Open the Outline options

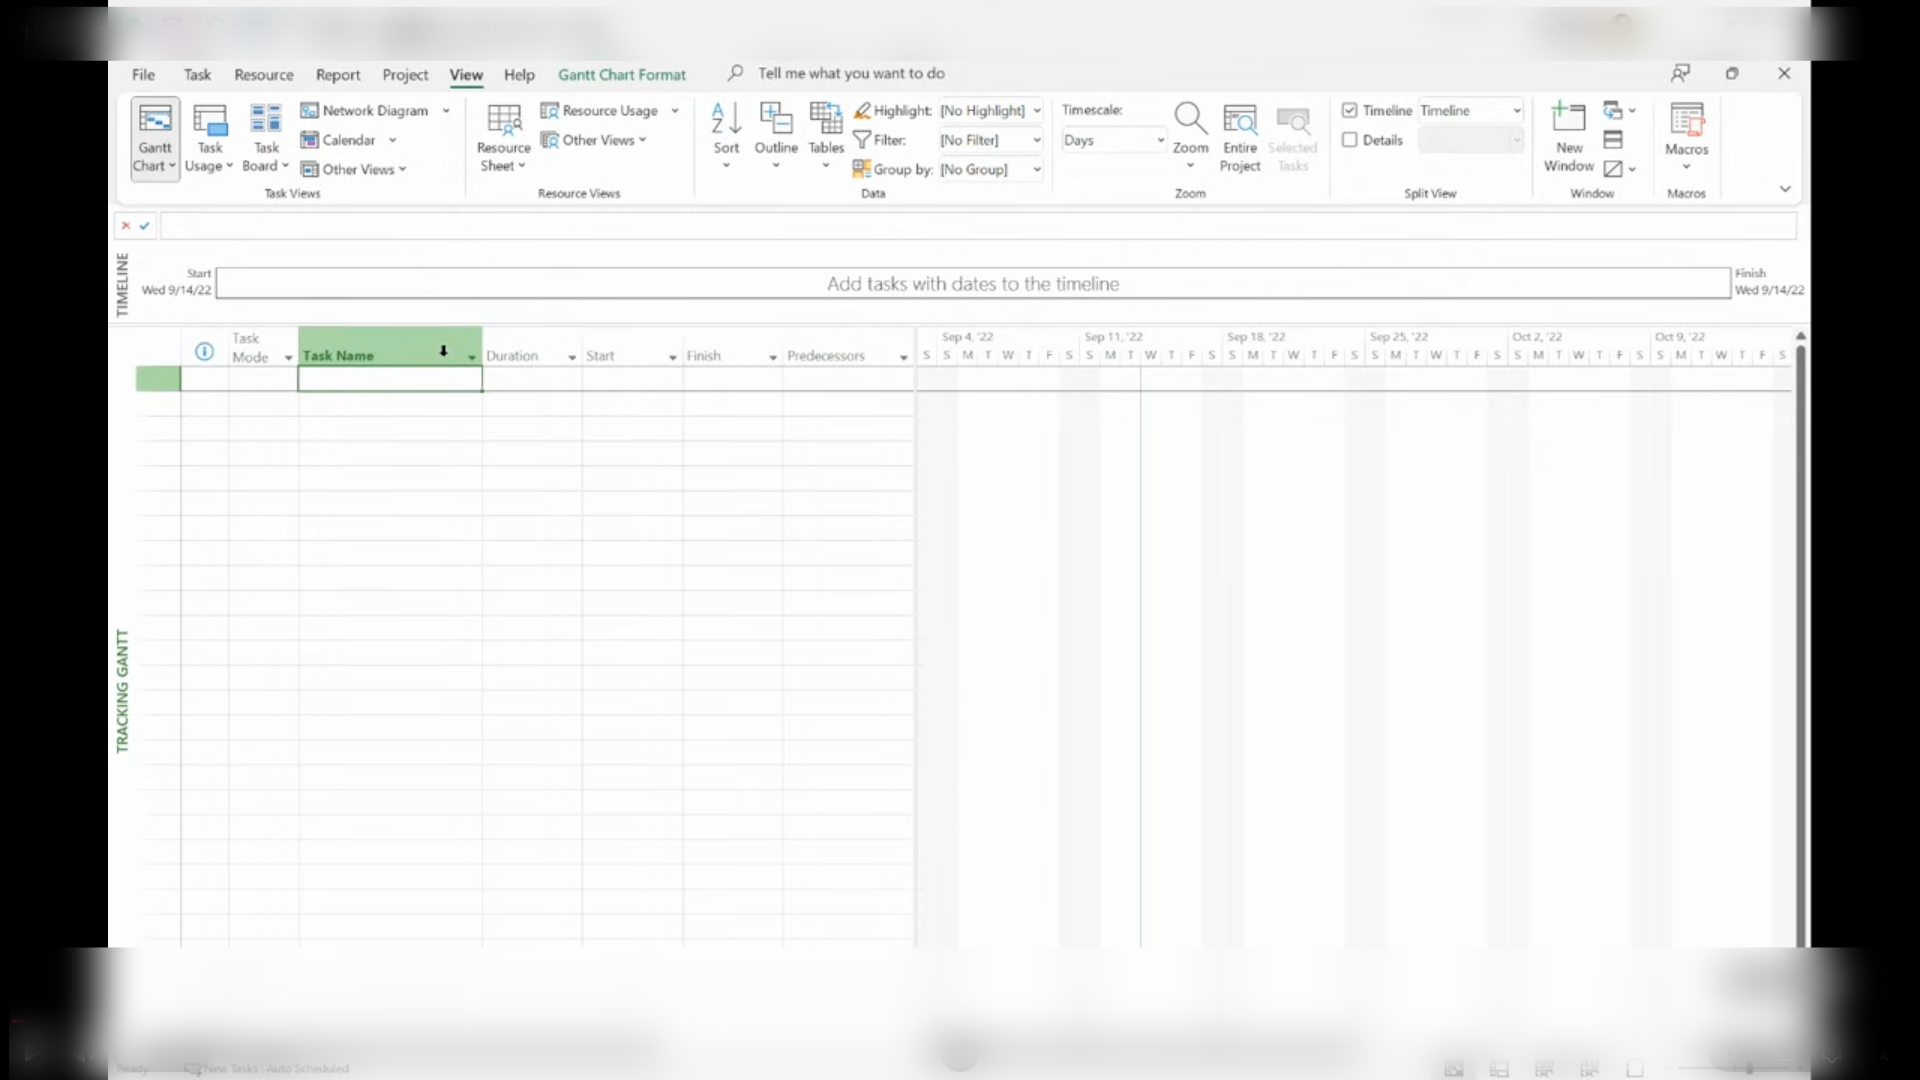775,120
